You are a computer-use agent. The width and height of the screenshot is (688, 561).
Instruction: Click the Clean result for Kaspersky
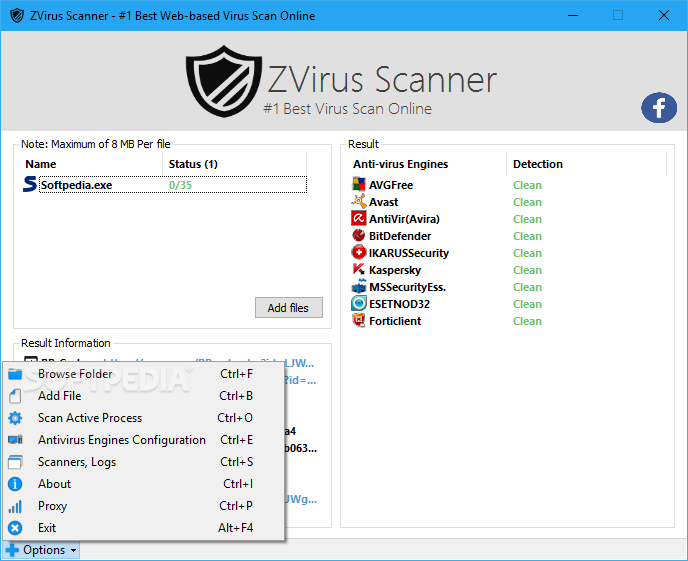527,270
